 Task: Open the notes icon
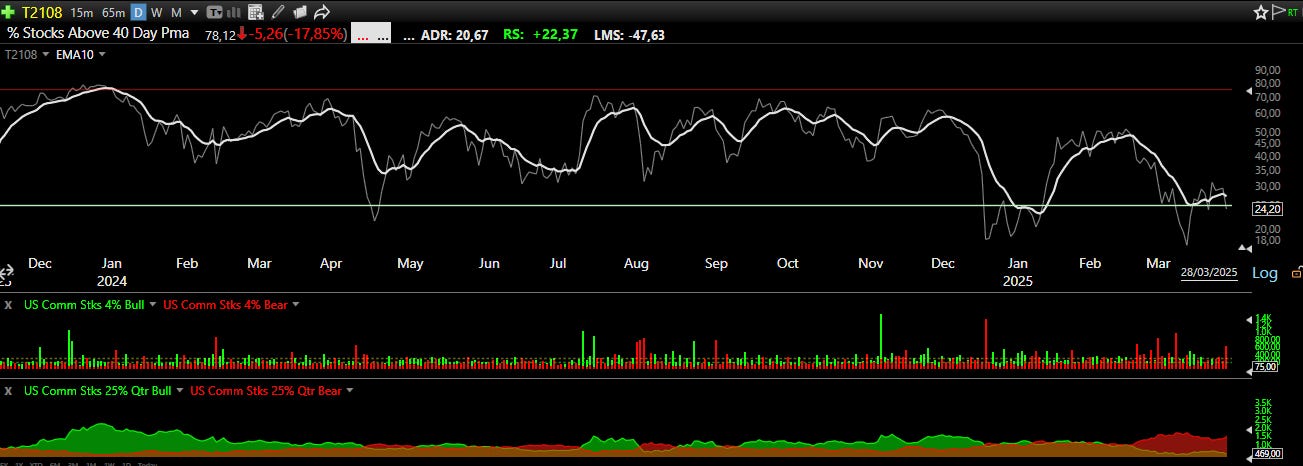pos(300,13)
